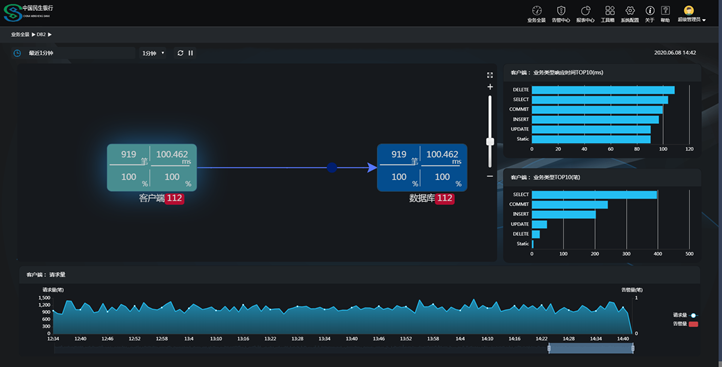722x367 pixels.
Task: Click DB2 in the breadcrumb
Action: point(41,35)
